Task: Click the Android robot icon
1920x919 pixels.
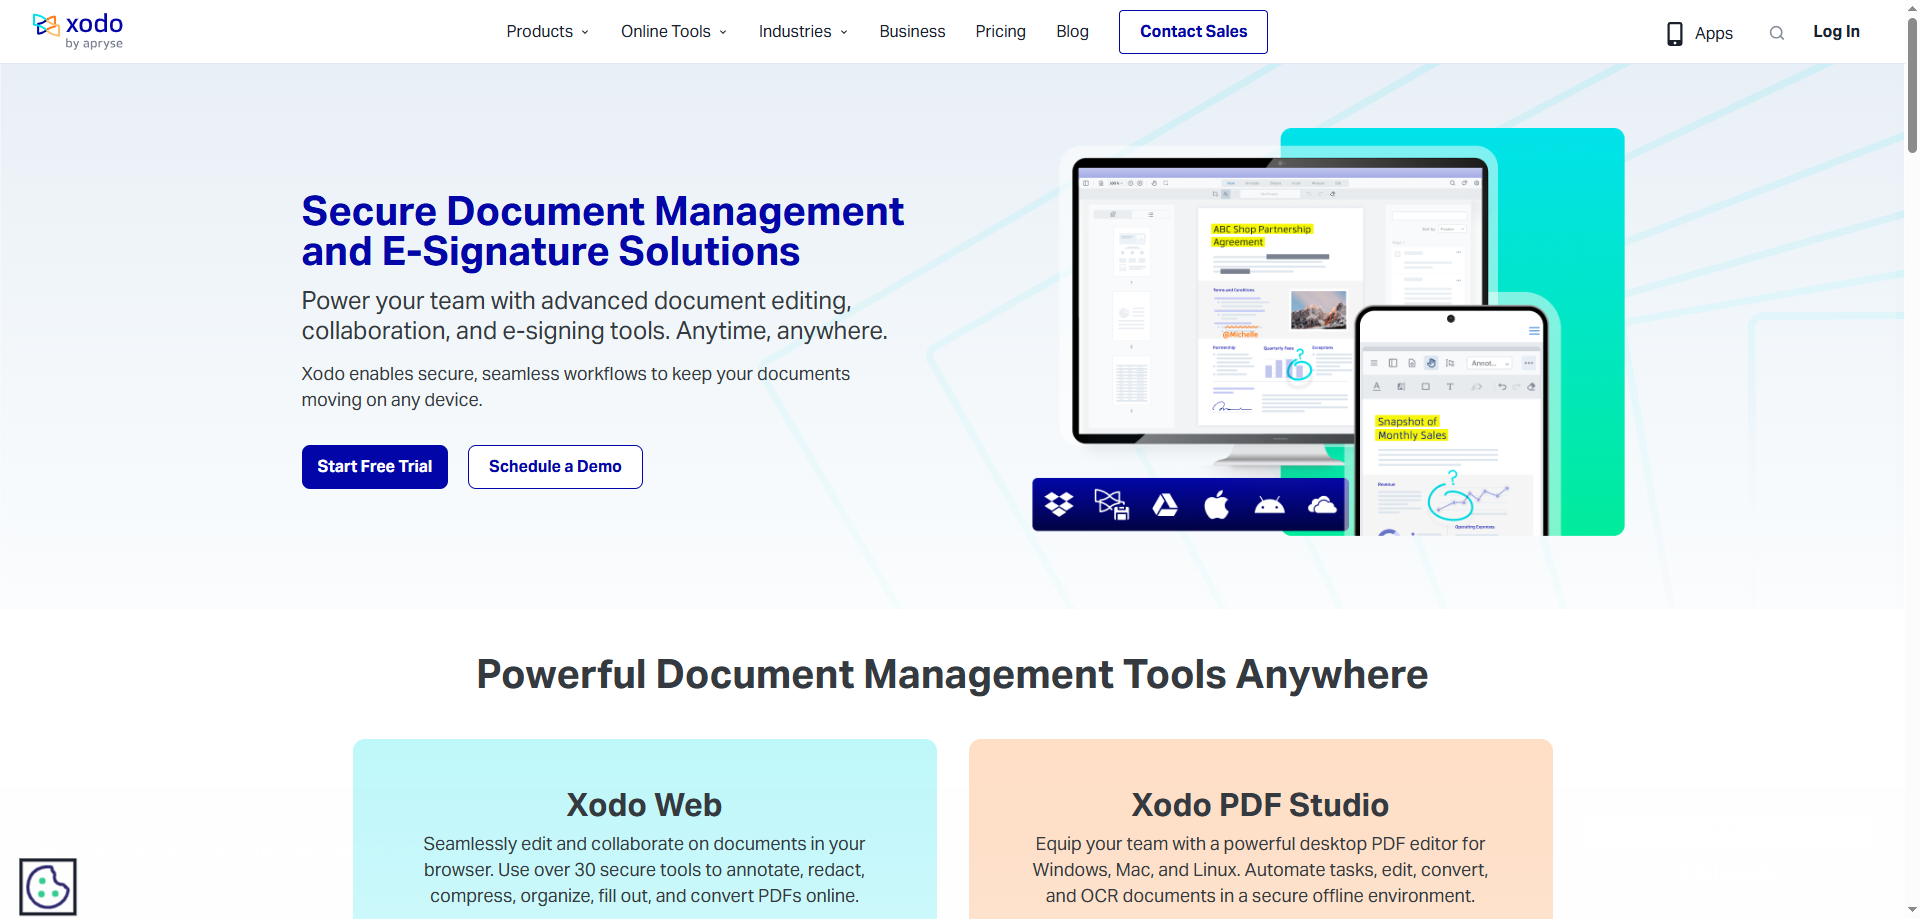Action: tap(1269, 505)
